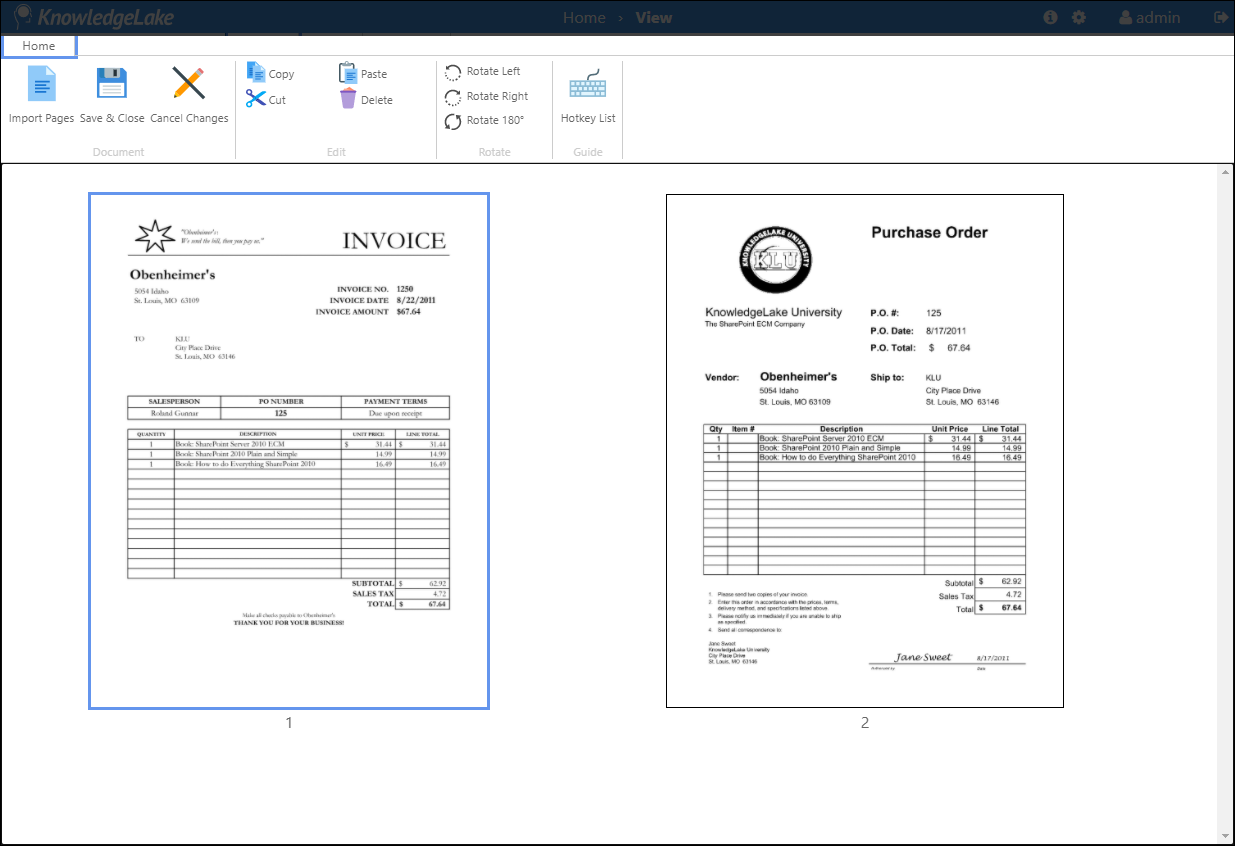Click the Guide group label

587,152
